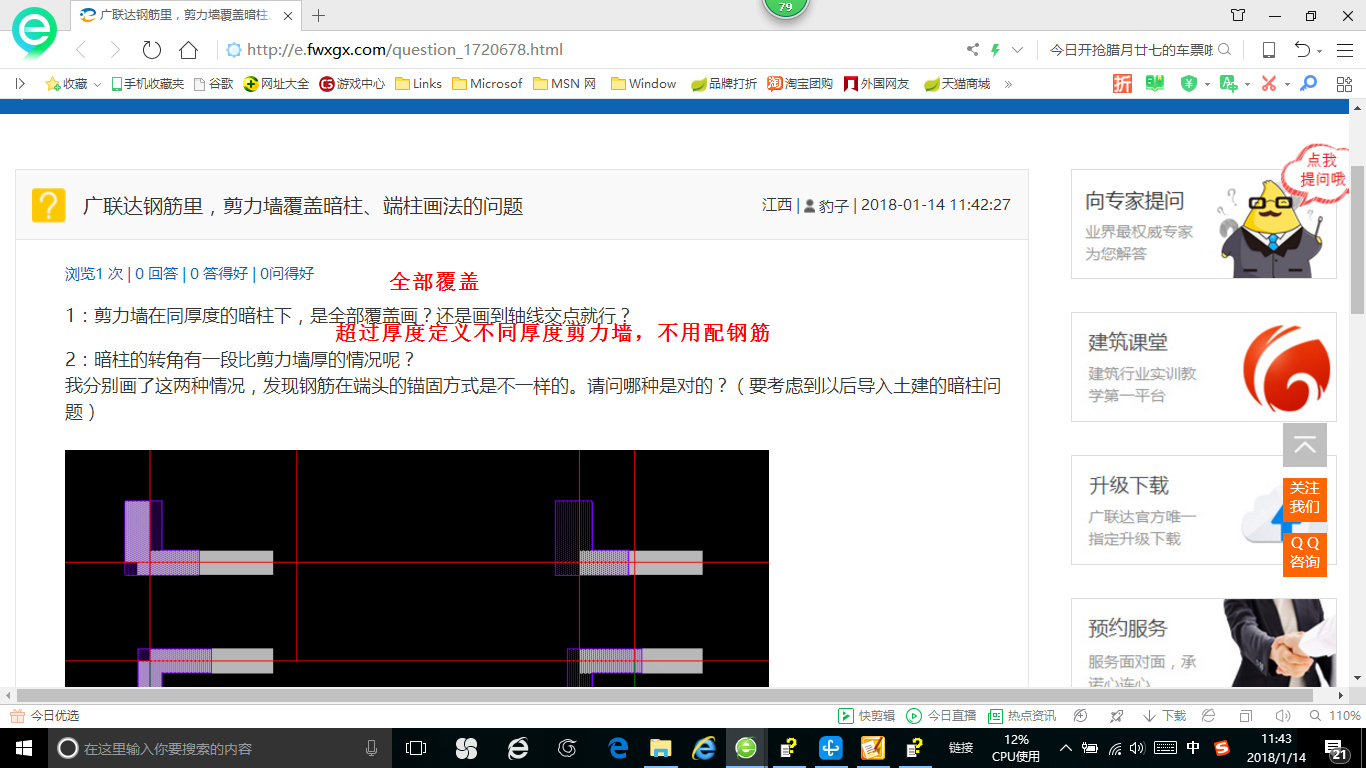Click the orange QQ咨询 button

coord(1305,553)
